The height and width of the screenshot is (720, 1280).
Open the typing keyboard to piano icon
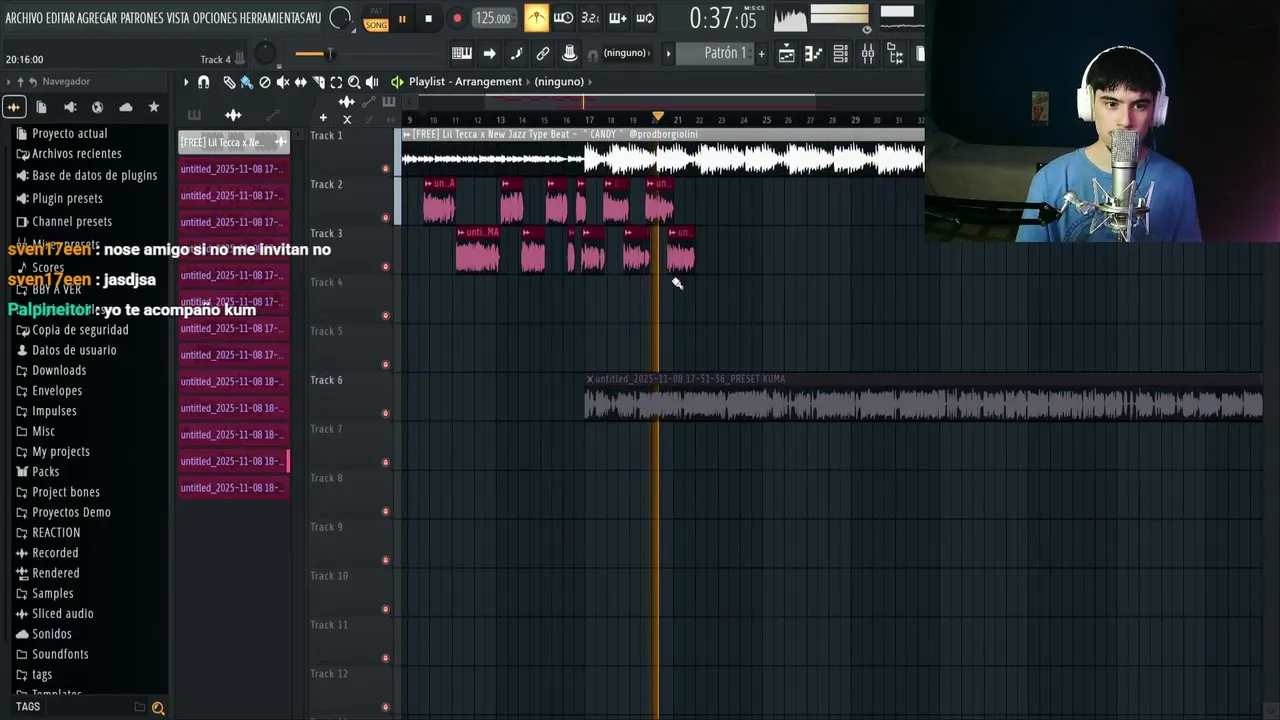[x=461, y=54]
